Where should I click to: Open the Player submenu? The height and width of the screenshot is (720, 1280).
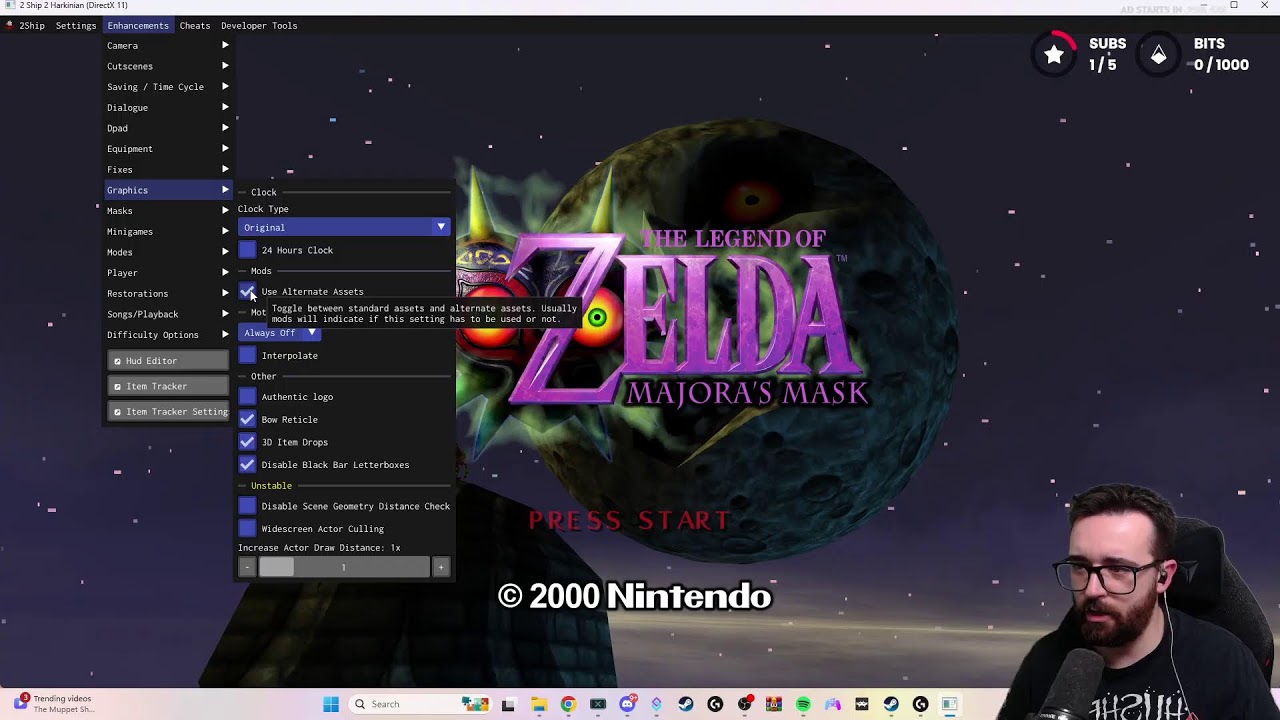pos(168,273)
